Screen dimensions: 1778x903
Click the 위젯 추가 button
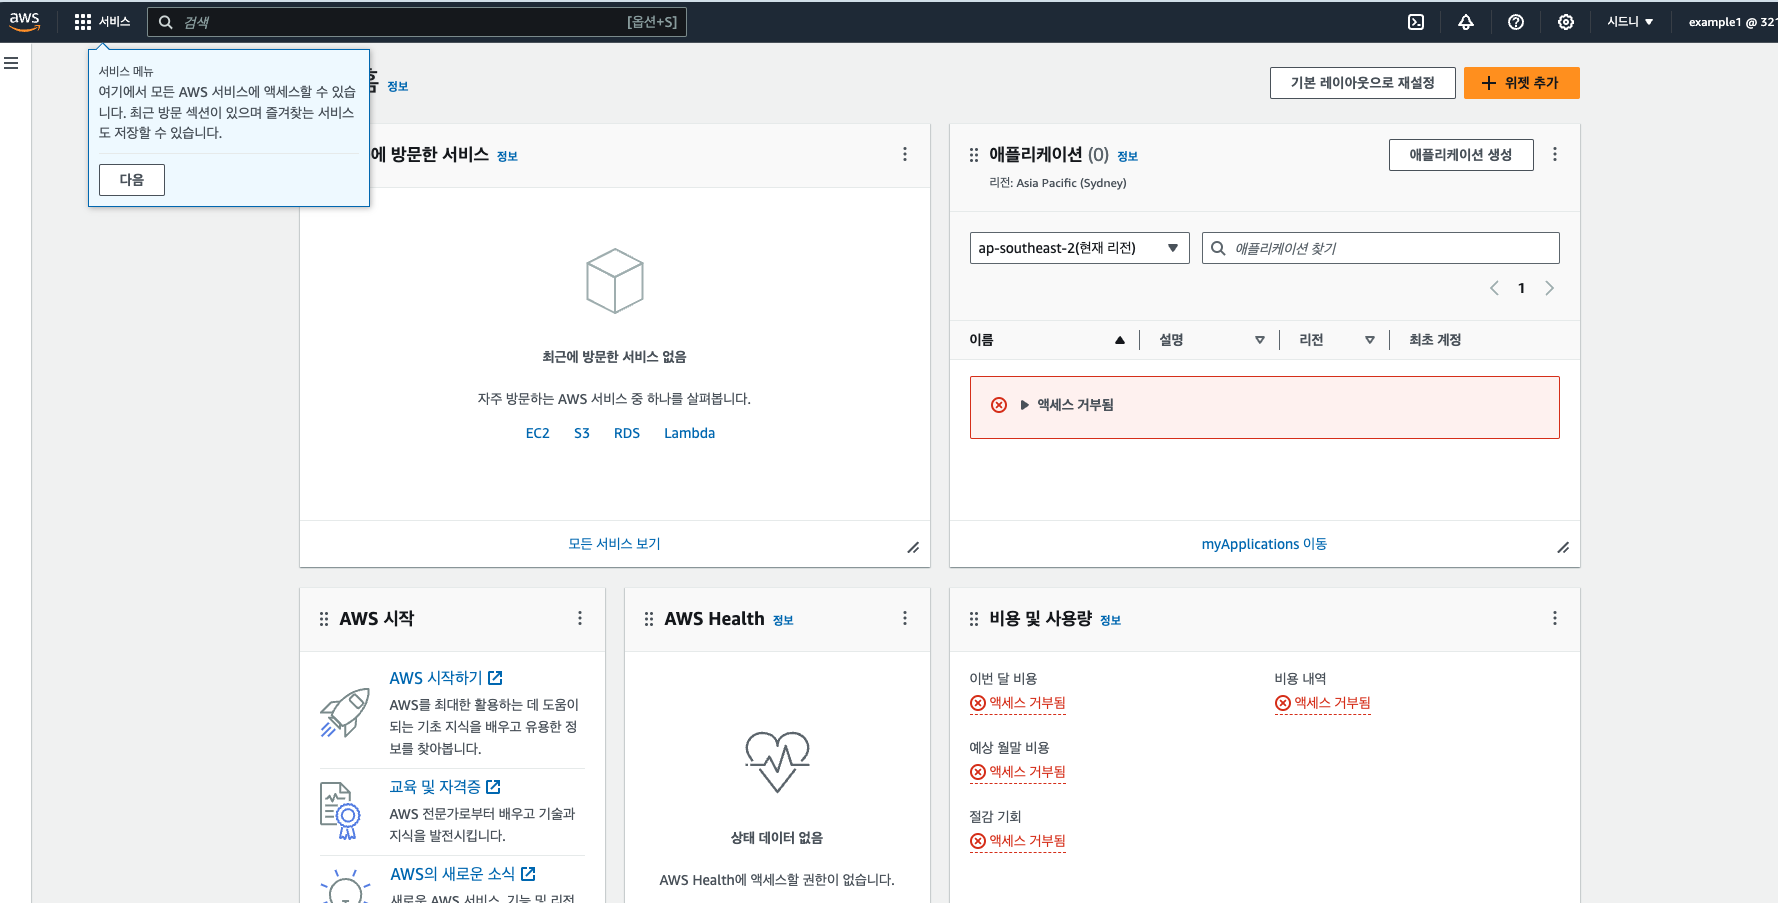1521,83
